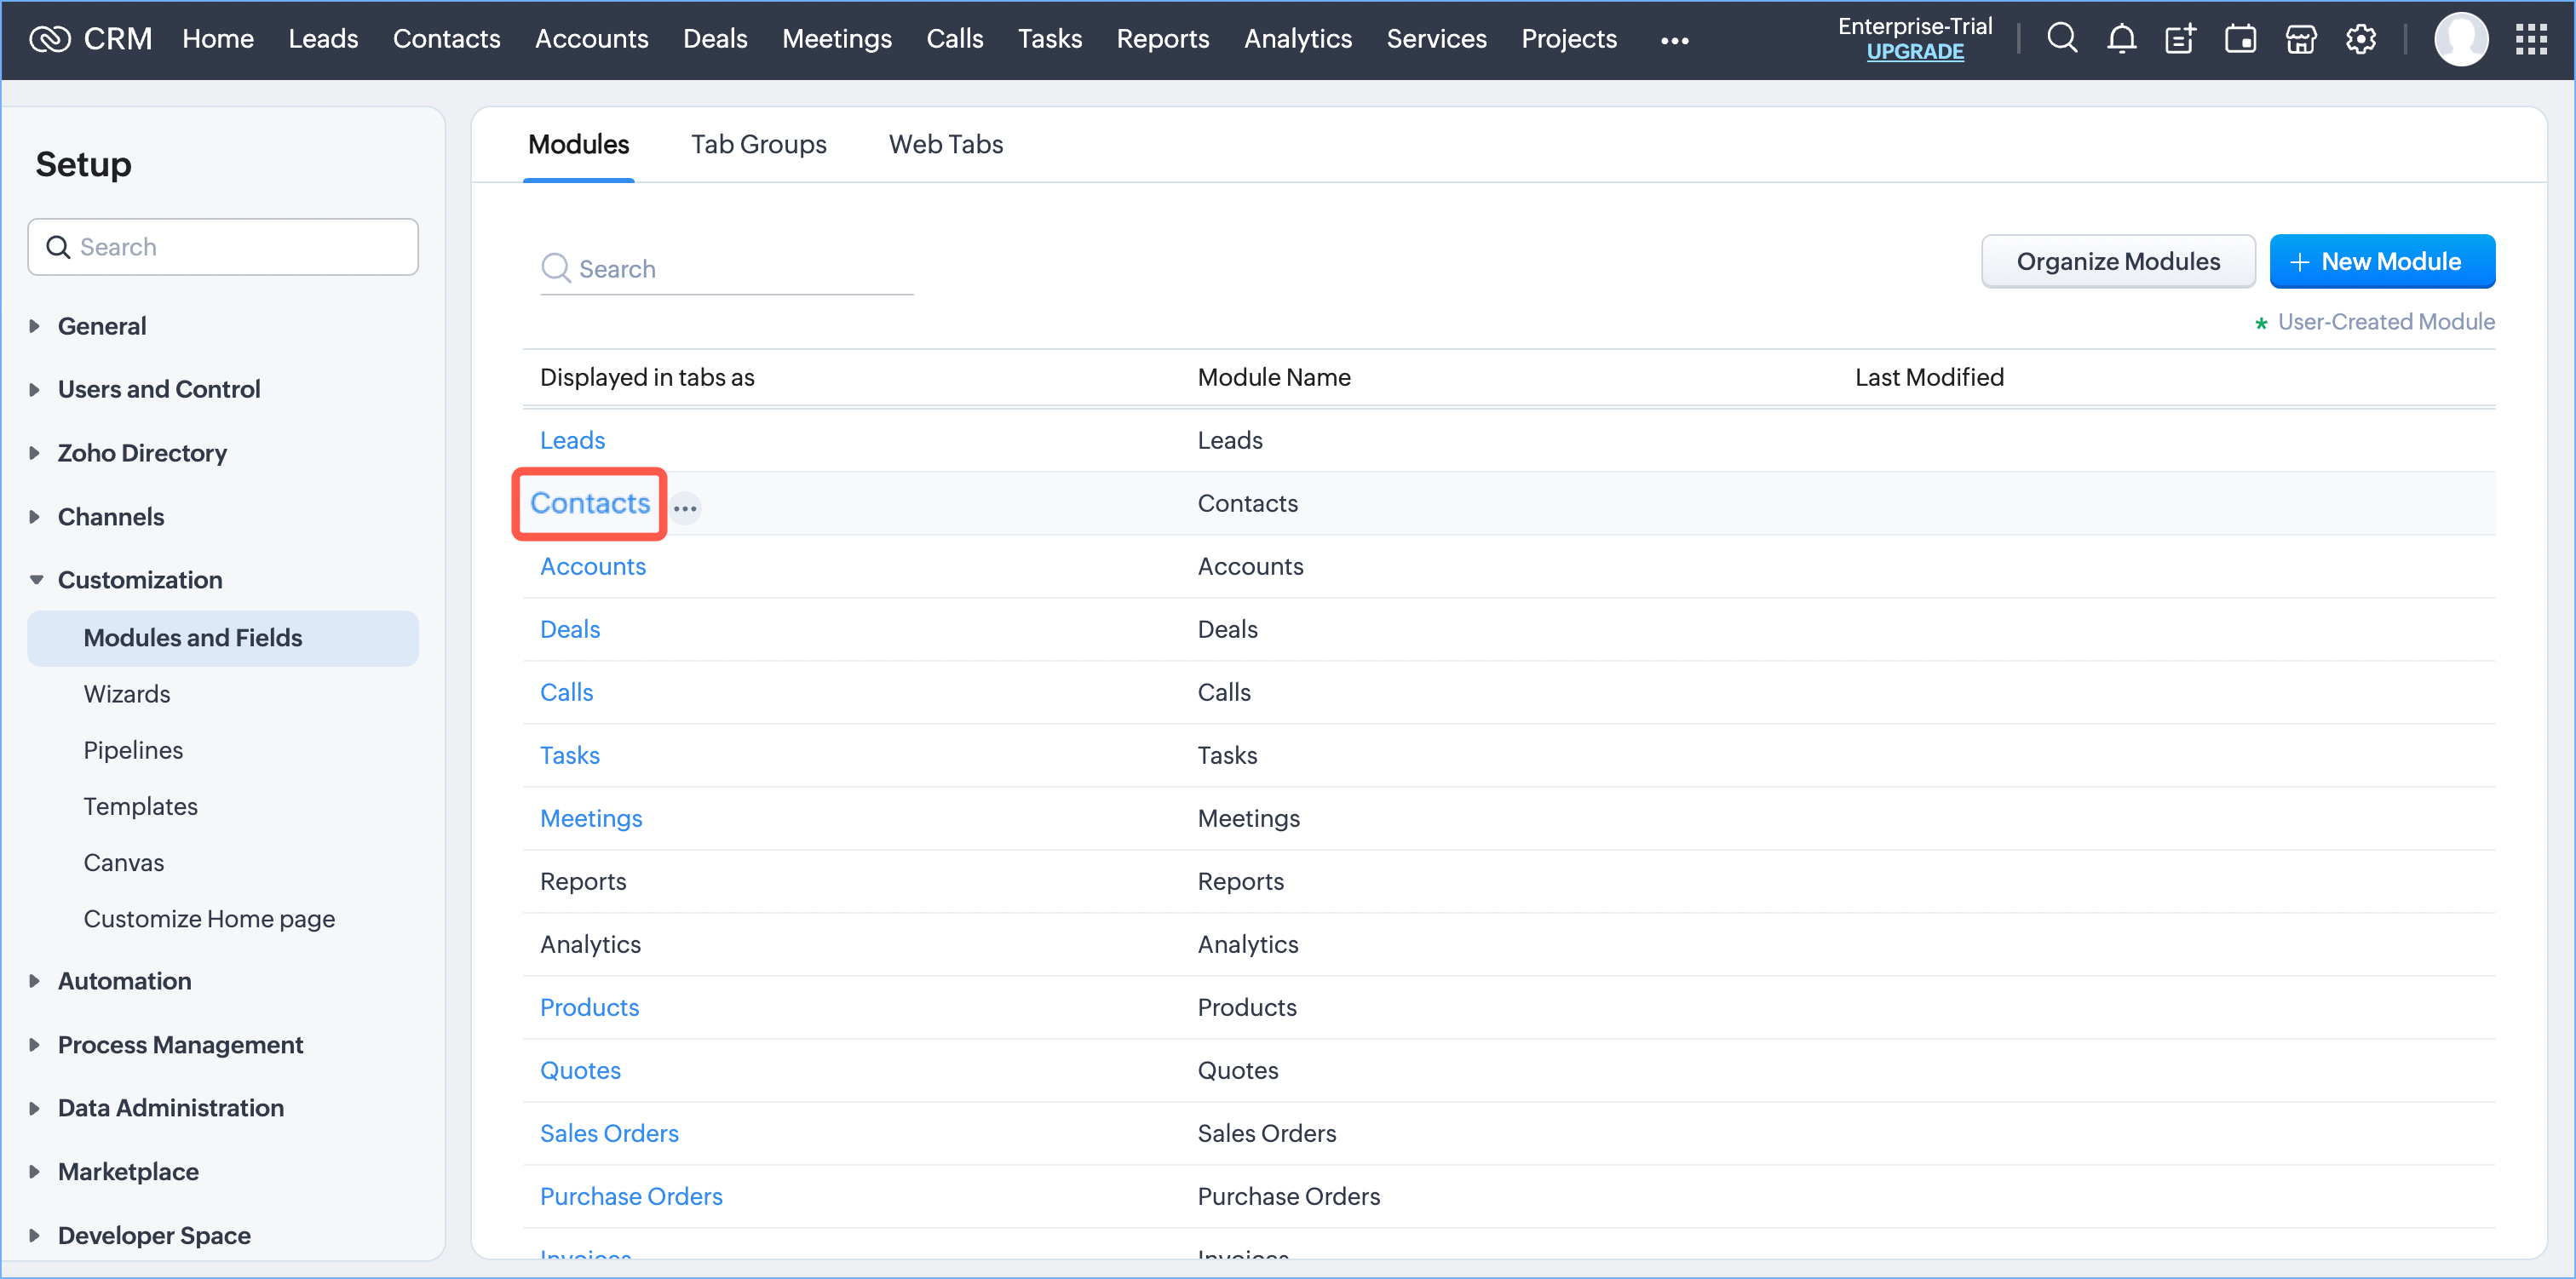Click the Organize Modules button

click(2117, 261)
